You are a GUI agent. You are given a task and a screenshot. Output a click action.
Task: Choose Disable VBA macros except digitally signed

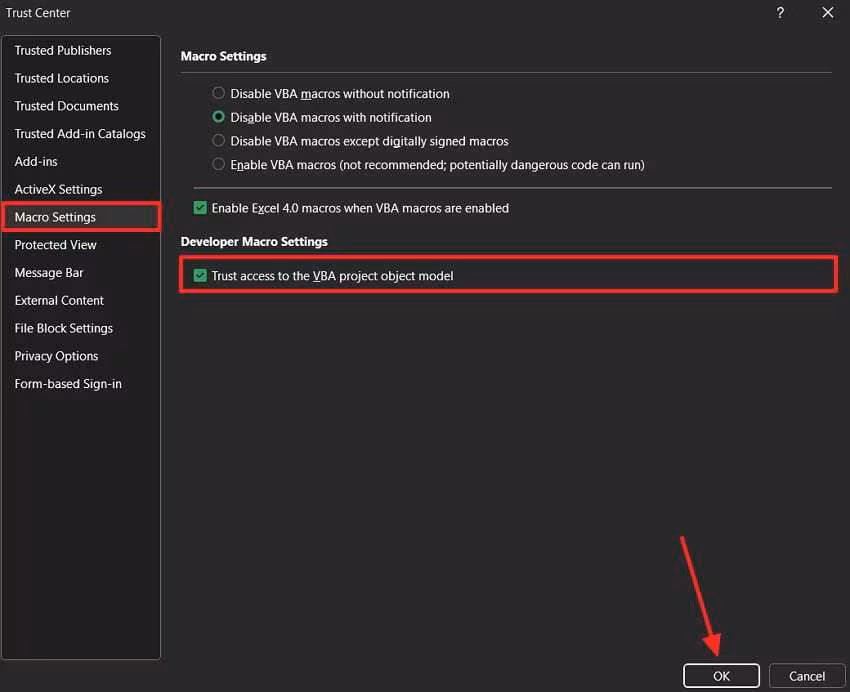tap(219, 141)
